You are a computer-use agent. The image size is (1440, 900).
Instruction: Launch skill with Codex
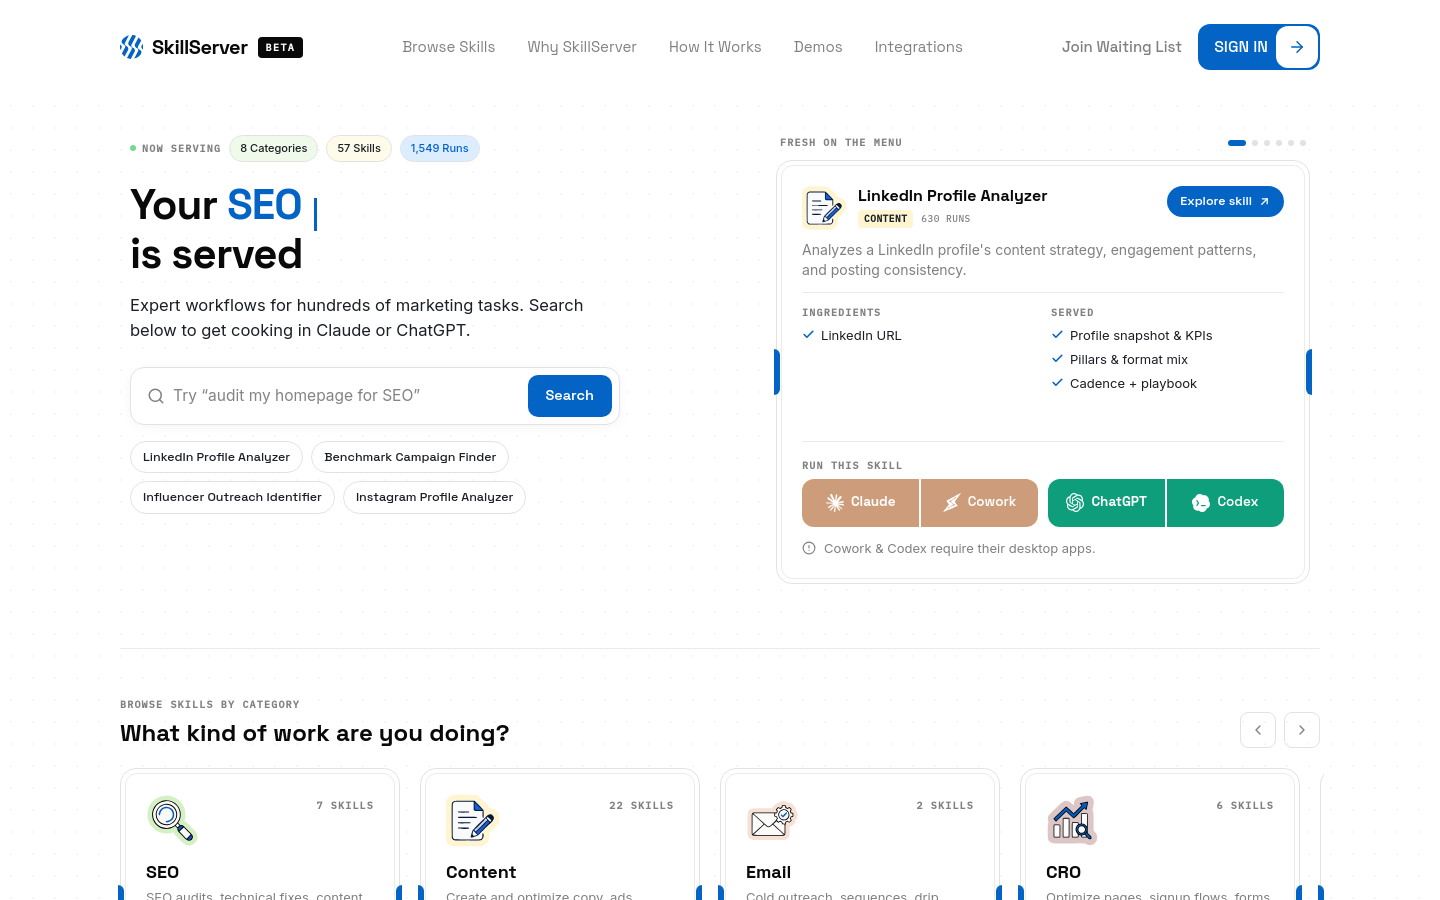[x=1225, y=503]
